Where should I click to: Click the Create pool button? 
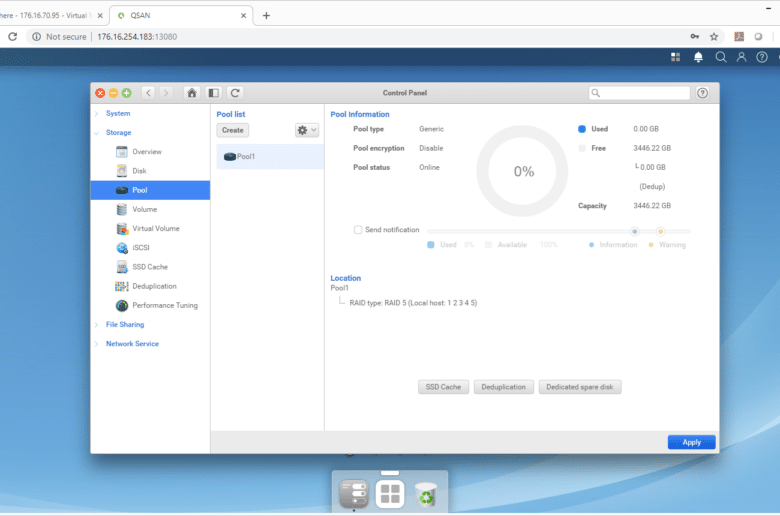pyautogui.click(x=233, y=130)
